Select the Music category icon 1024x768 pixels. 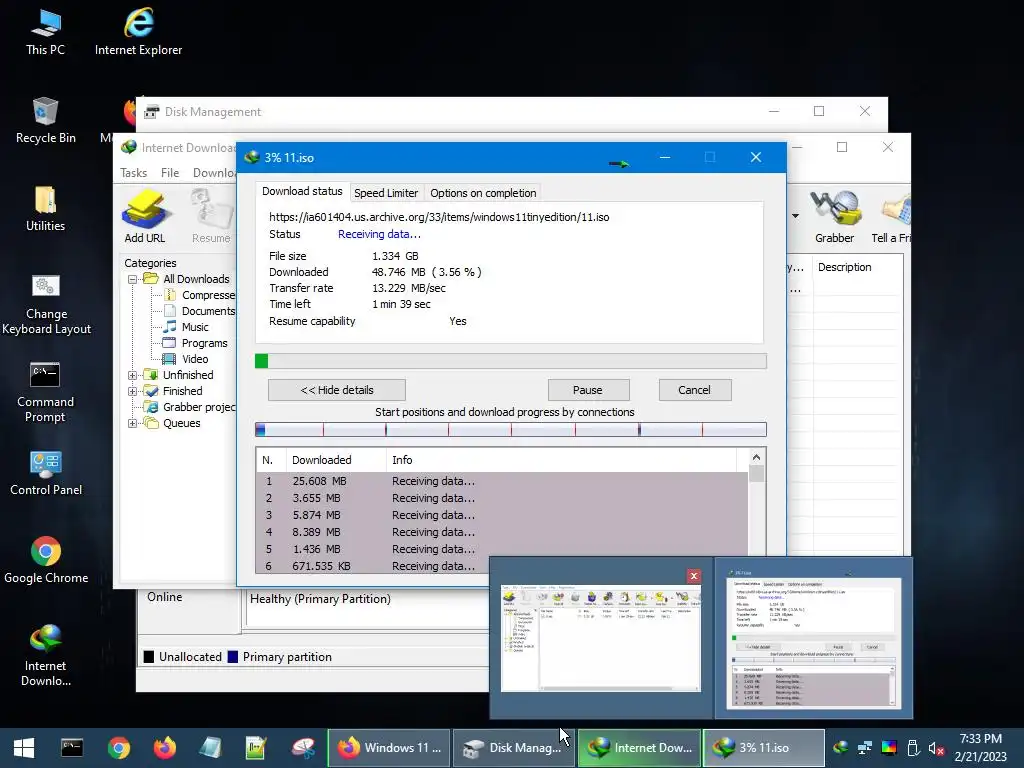coord(170,327)
